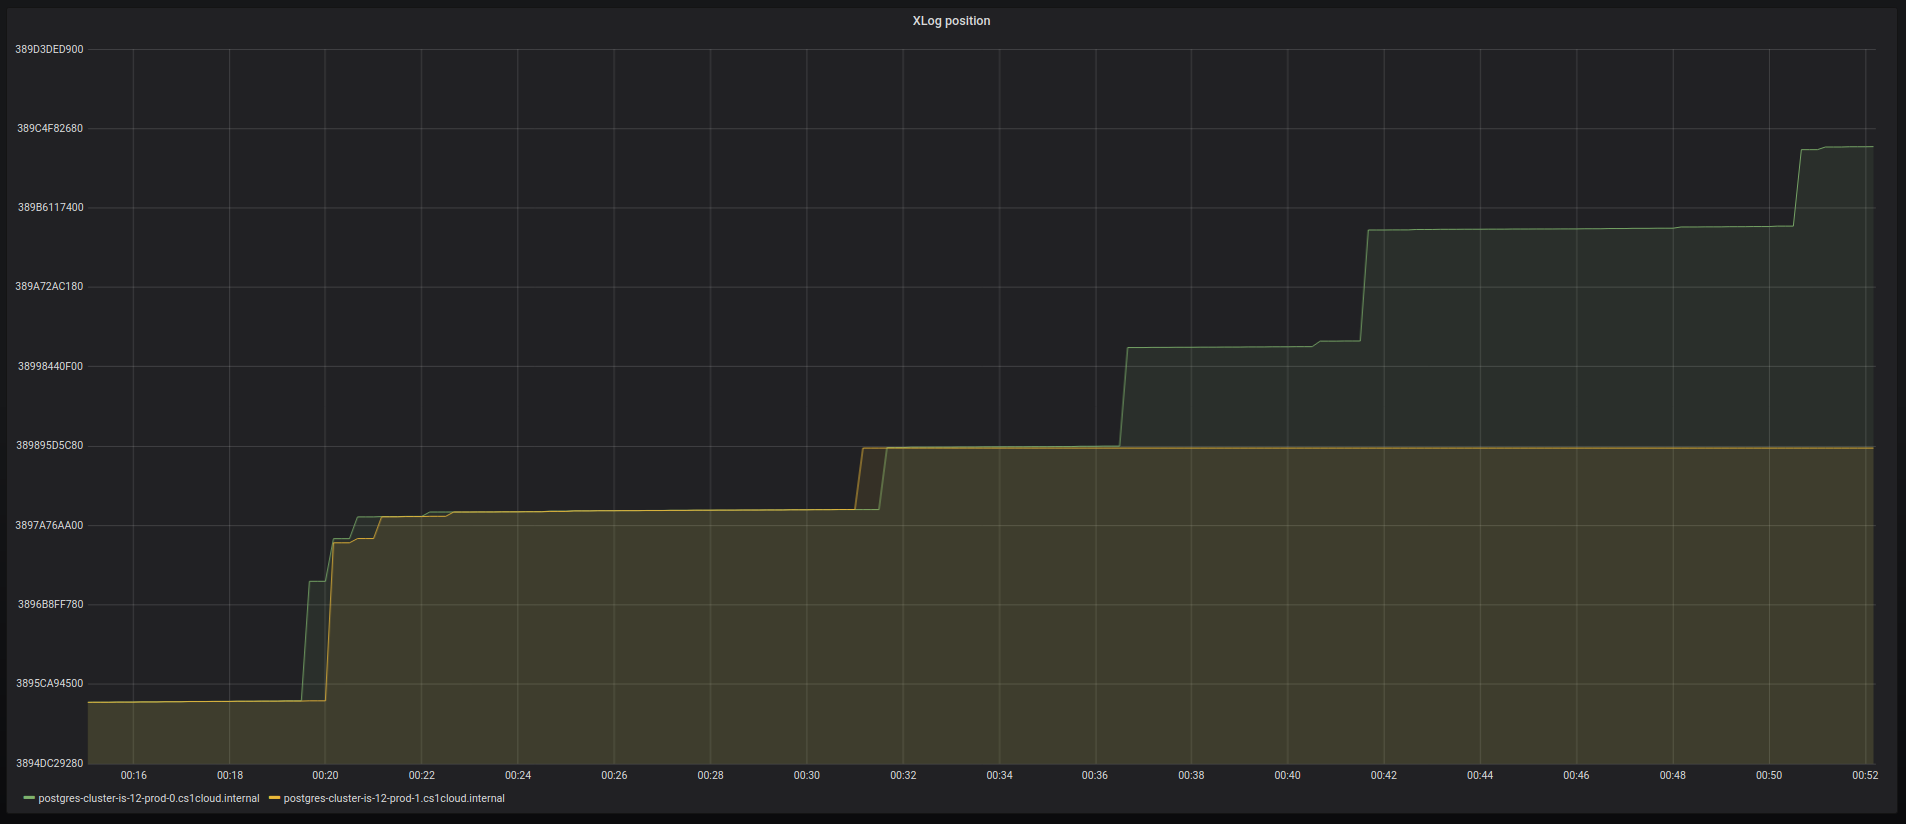
Task: Click the 00:20 time axis label
Action: [x=325, y=775]
